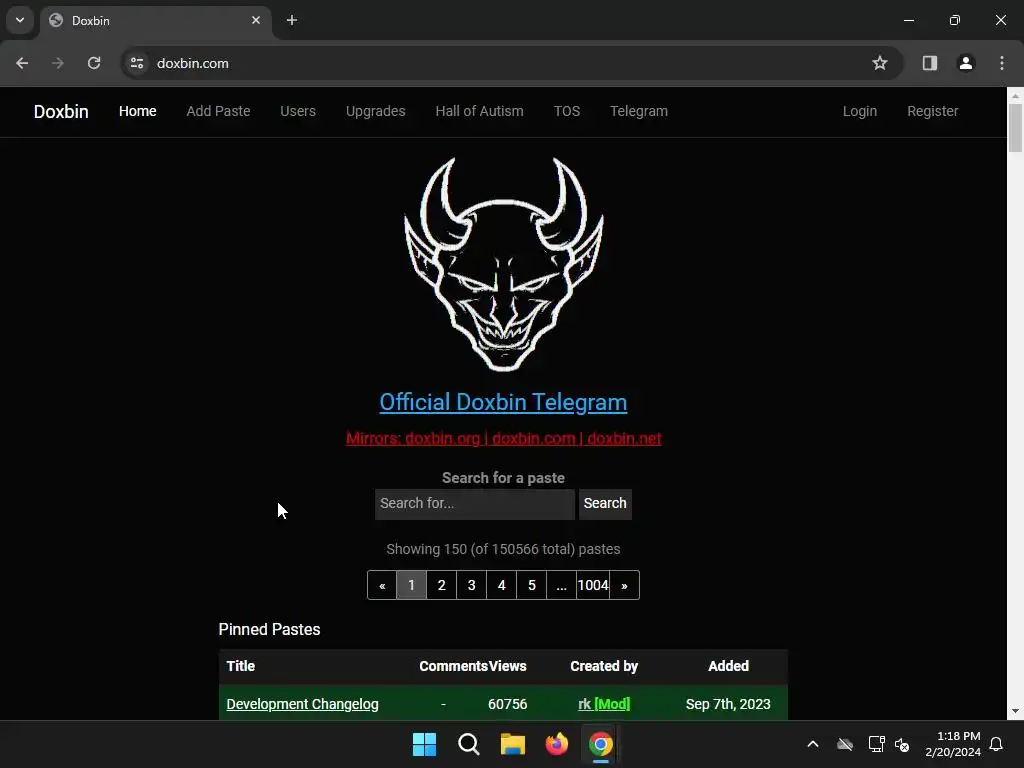Click the Pinned Pastes heading
Viewport: 1024px width, 768px height.
pyautogui.click(x=269, y=630)
